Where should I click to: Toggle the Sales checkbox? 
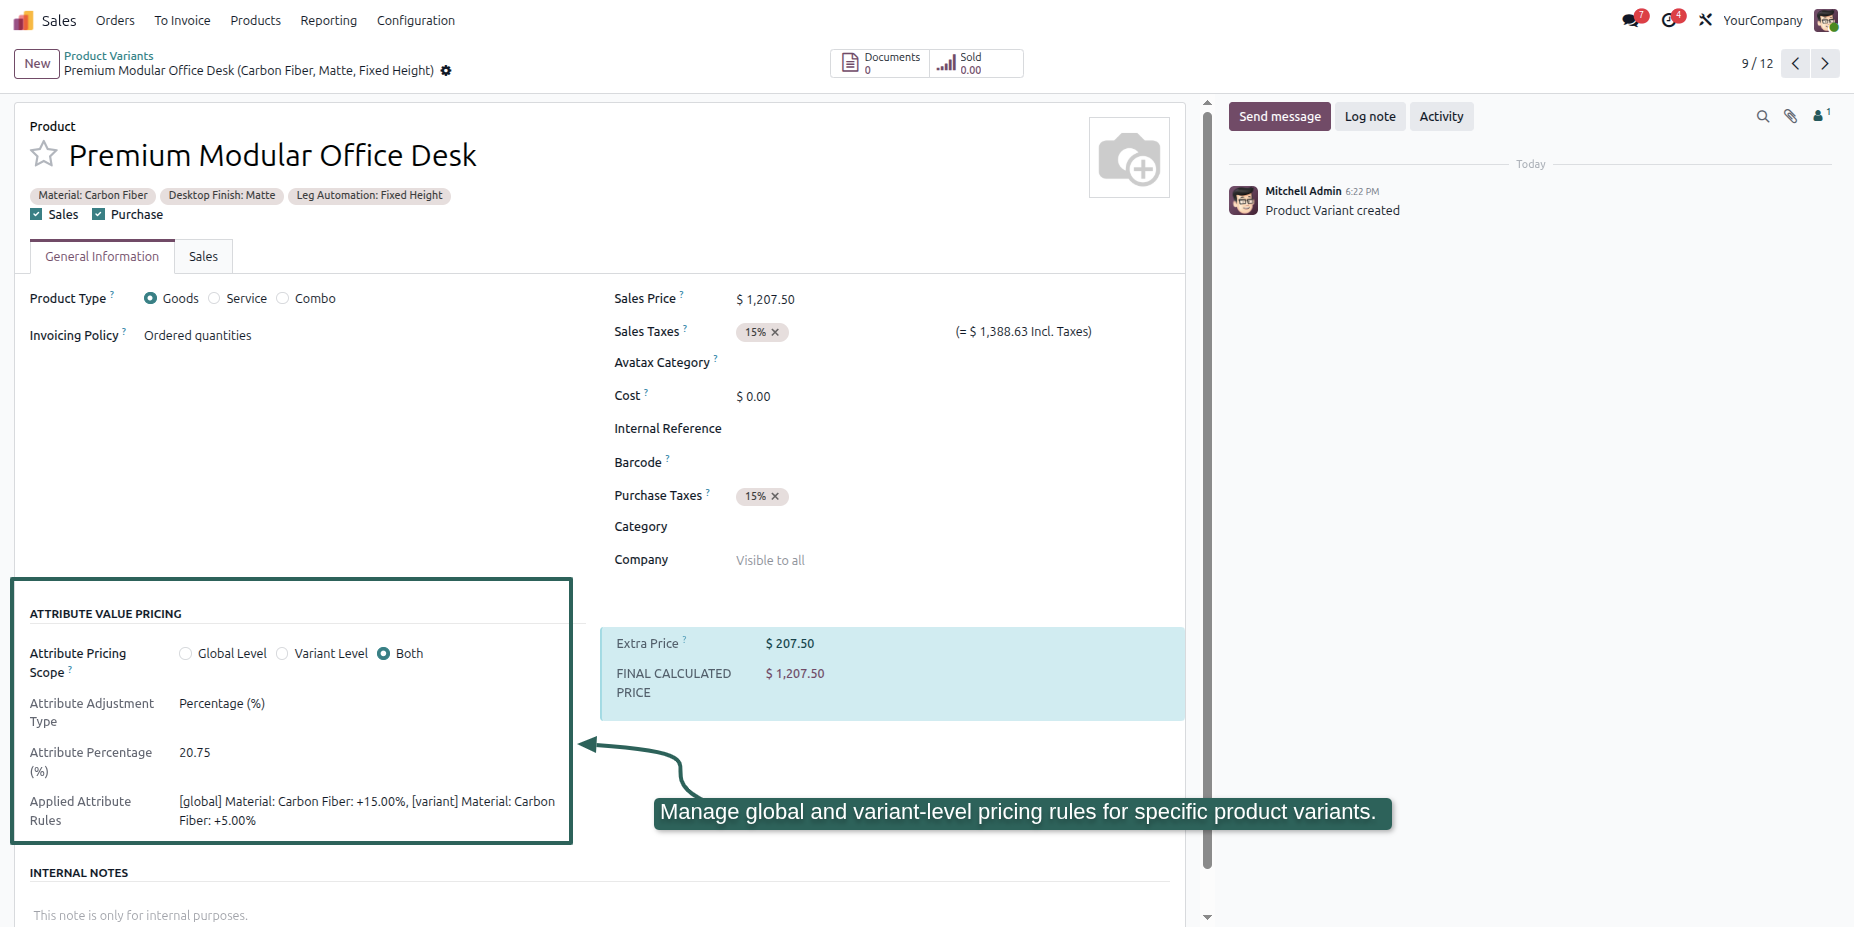coord(36,215)
